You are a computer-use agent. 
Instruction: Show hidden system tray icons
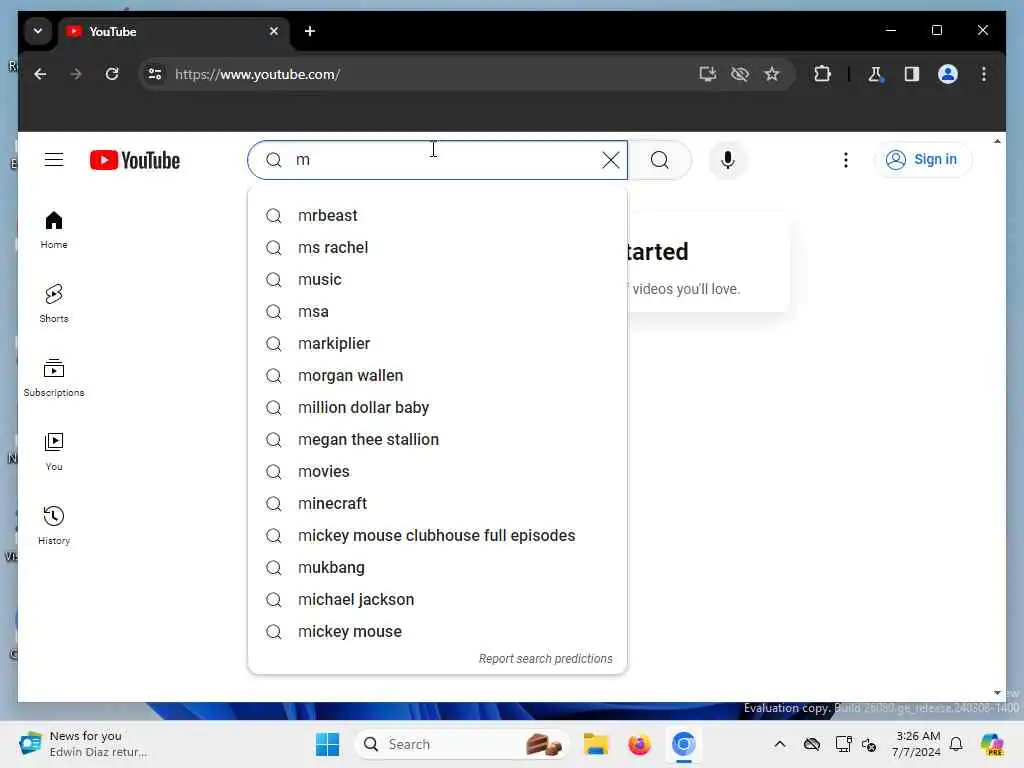click(x=780, y=744)
